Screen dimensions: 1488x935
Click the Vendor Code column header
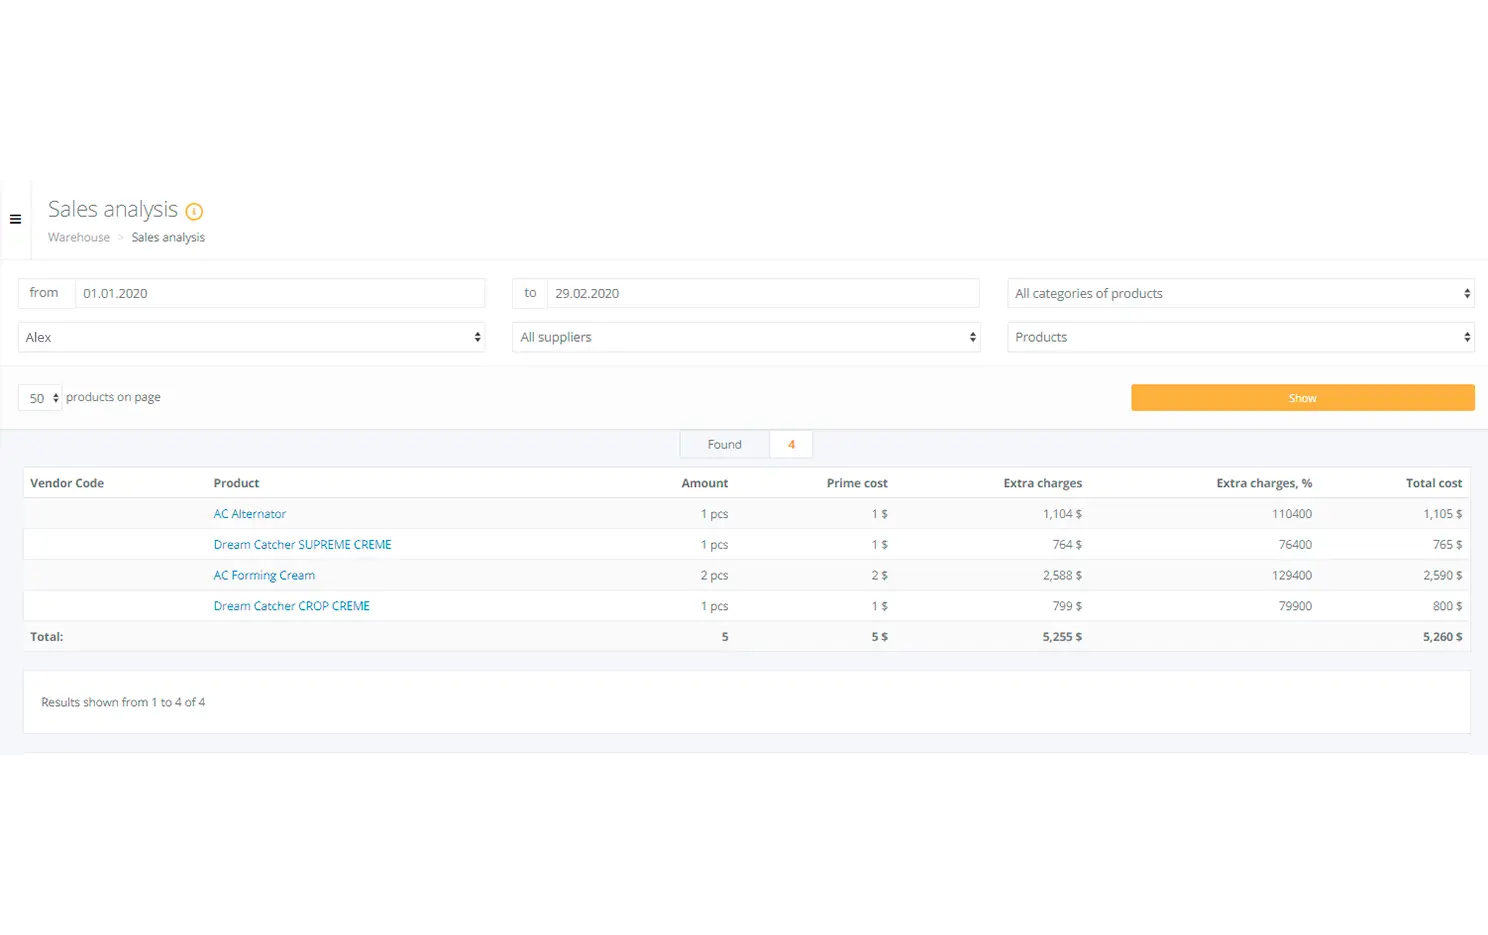tap(67, 483)
